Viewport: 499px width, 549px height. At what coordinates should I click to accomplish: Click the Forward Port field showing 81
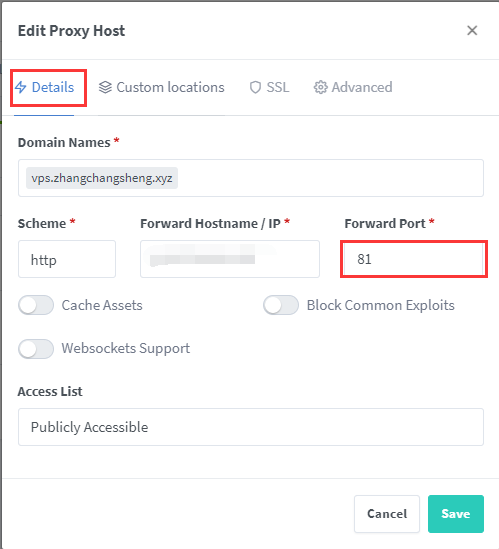pos(414,259)
